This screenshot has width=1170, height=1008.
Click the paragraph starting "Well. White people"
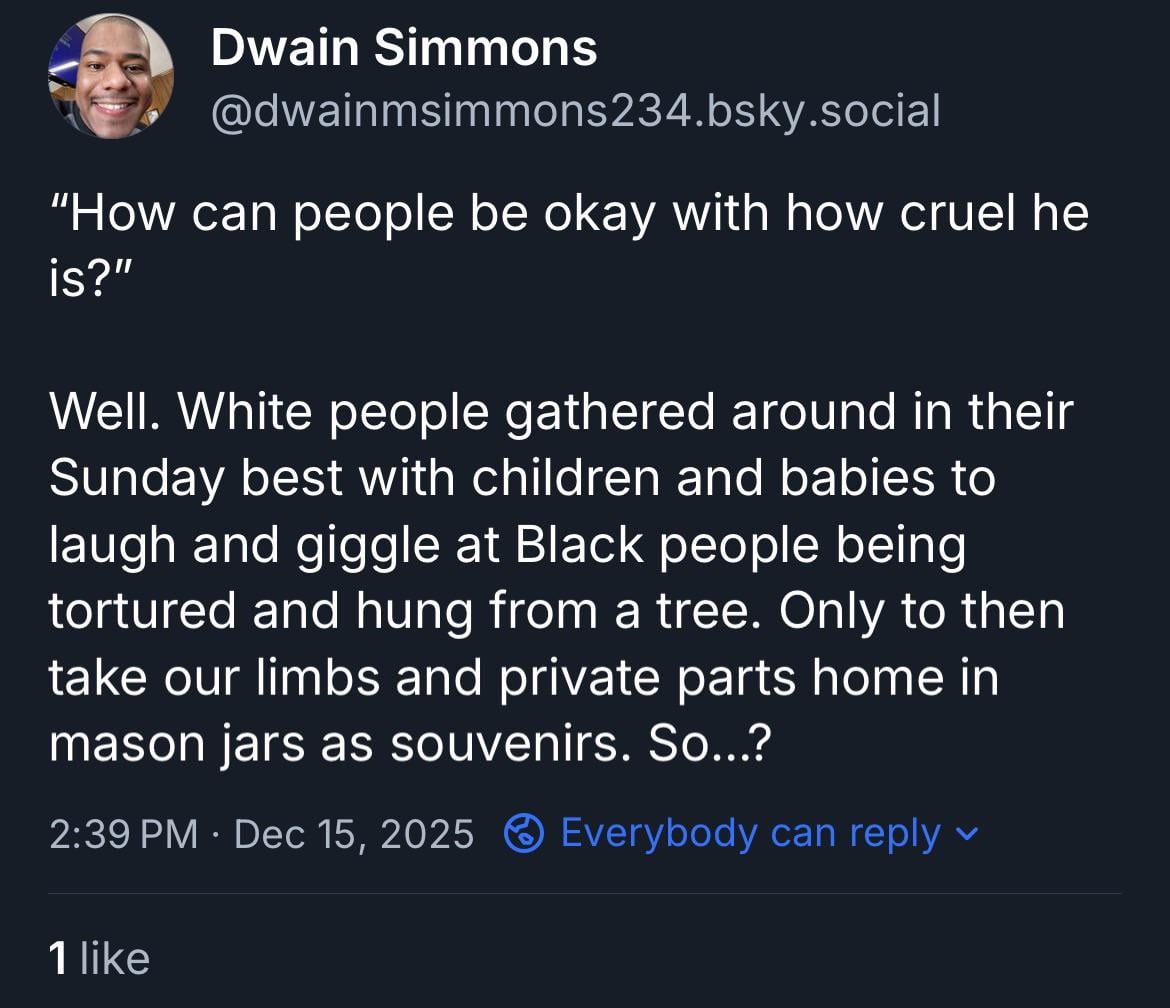(560, 412)
